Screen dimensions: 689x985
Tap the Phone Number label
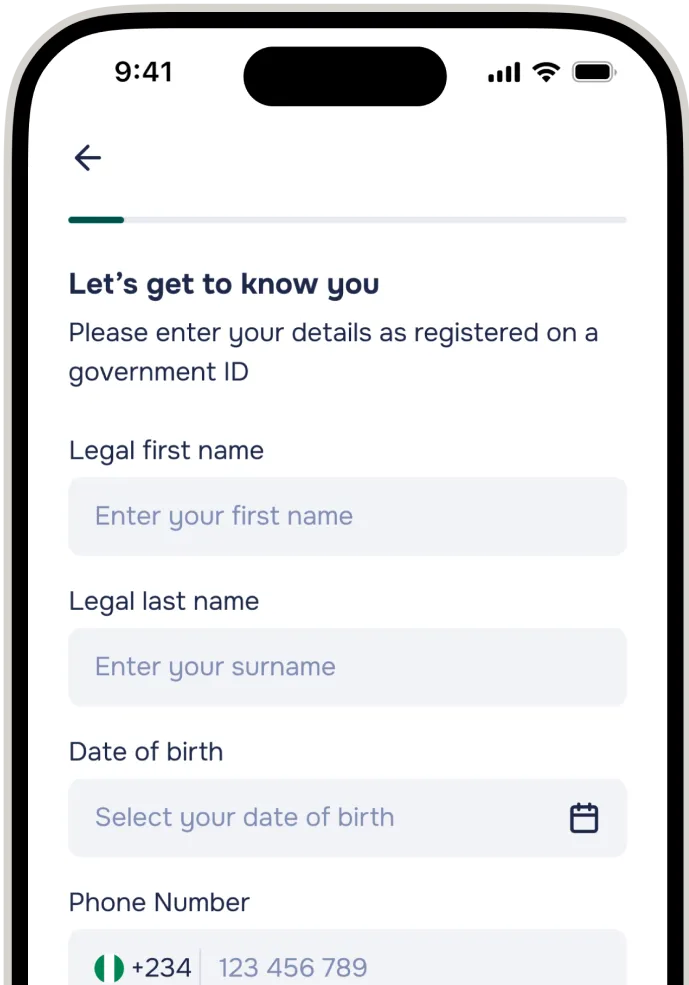click(x=159, y=903)
